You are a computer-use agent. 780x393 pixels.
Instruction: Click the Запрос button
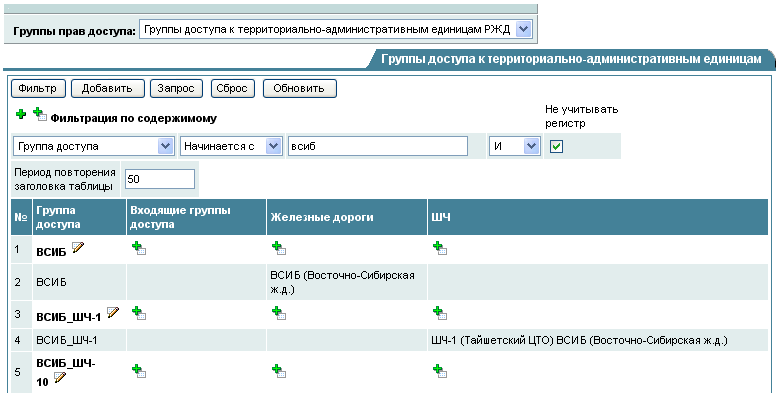[176, 89]
